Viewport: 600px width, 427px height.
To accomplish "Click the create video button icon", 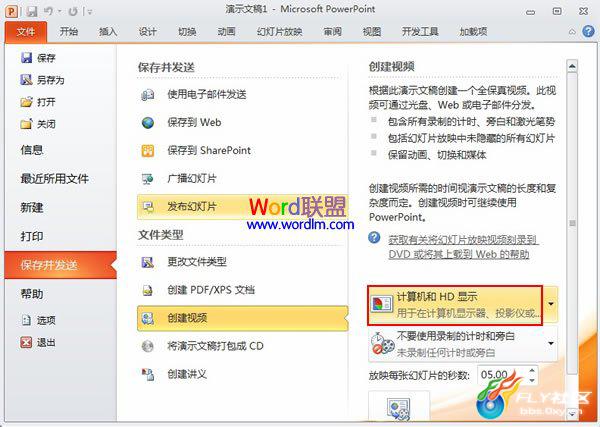I will (x=399, y=408).
